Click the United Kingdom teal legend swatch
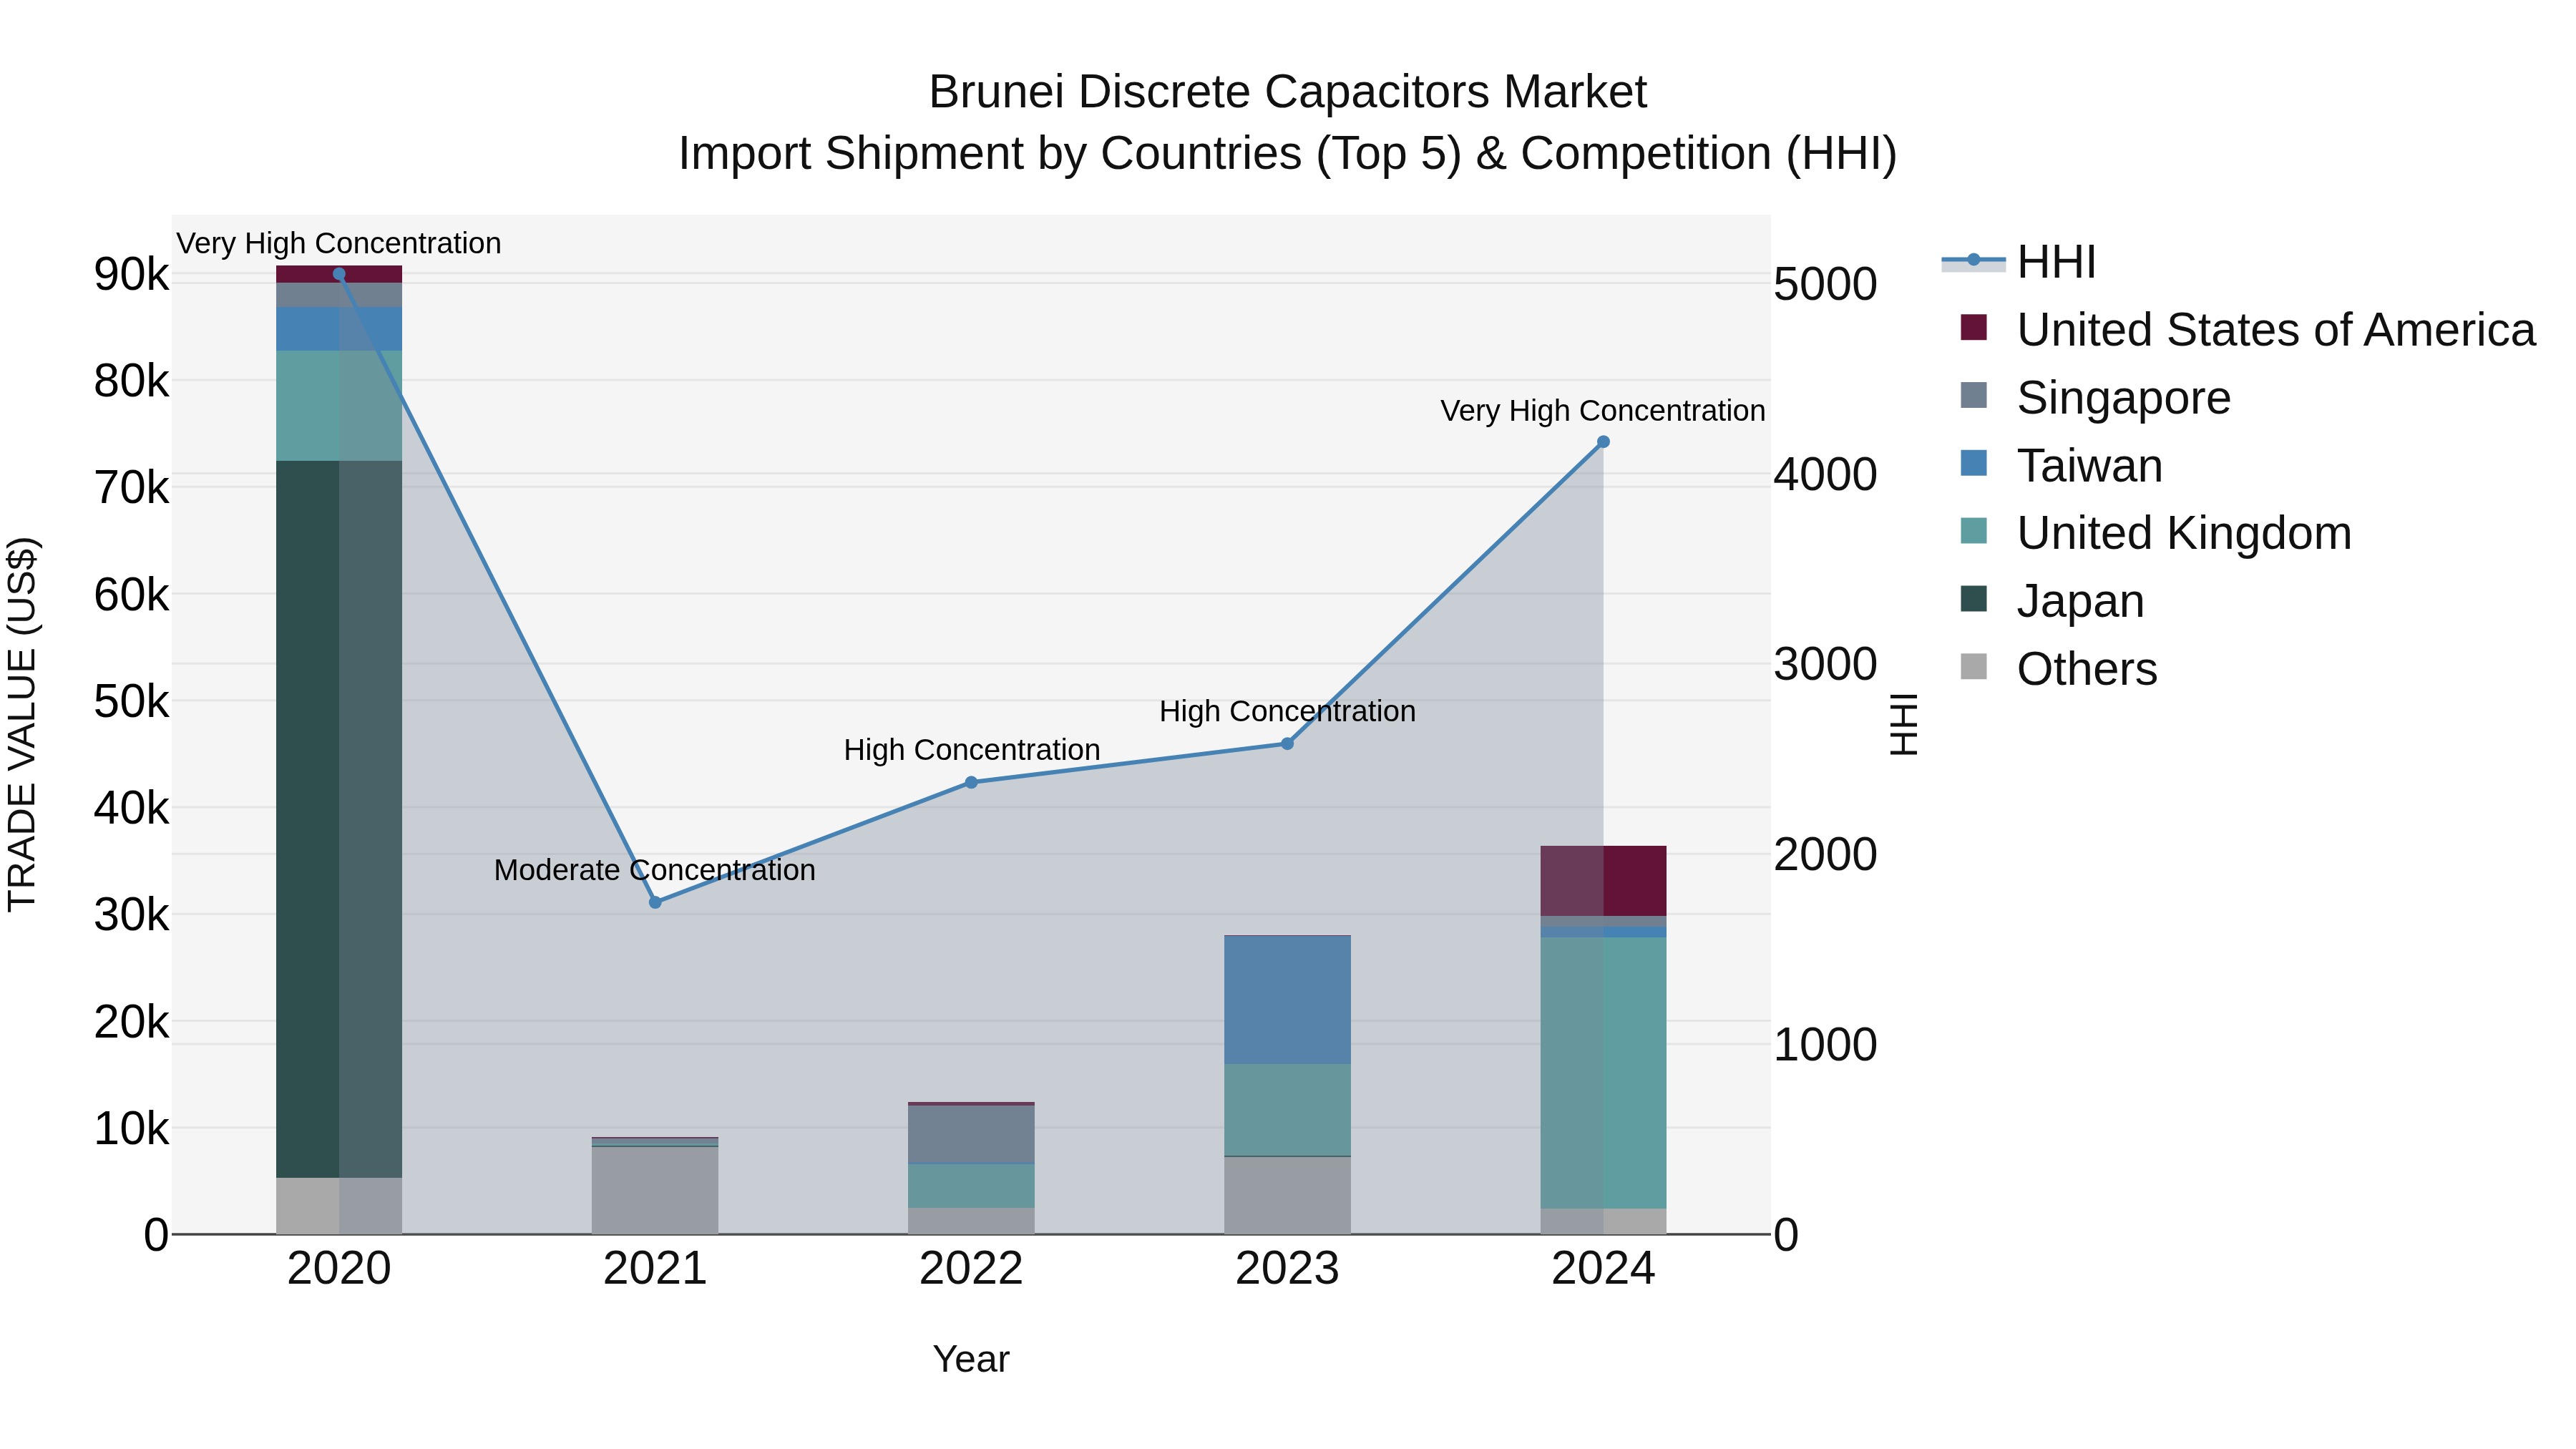This screenshot has height=1449, width=2576. point(1974,531)
